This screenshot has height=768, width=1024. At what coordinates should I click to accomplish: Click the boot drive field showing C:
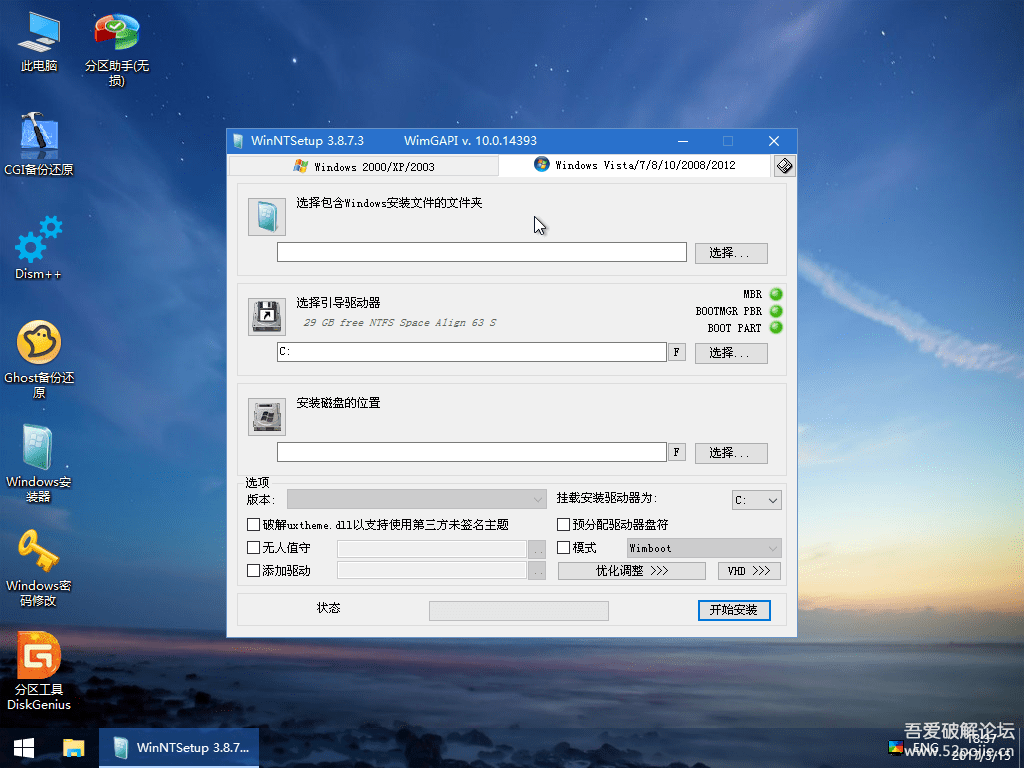point(472,352)
